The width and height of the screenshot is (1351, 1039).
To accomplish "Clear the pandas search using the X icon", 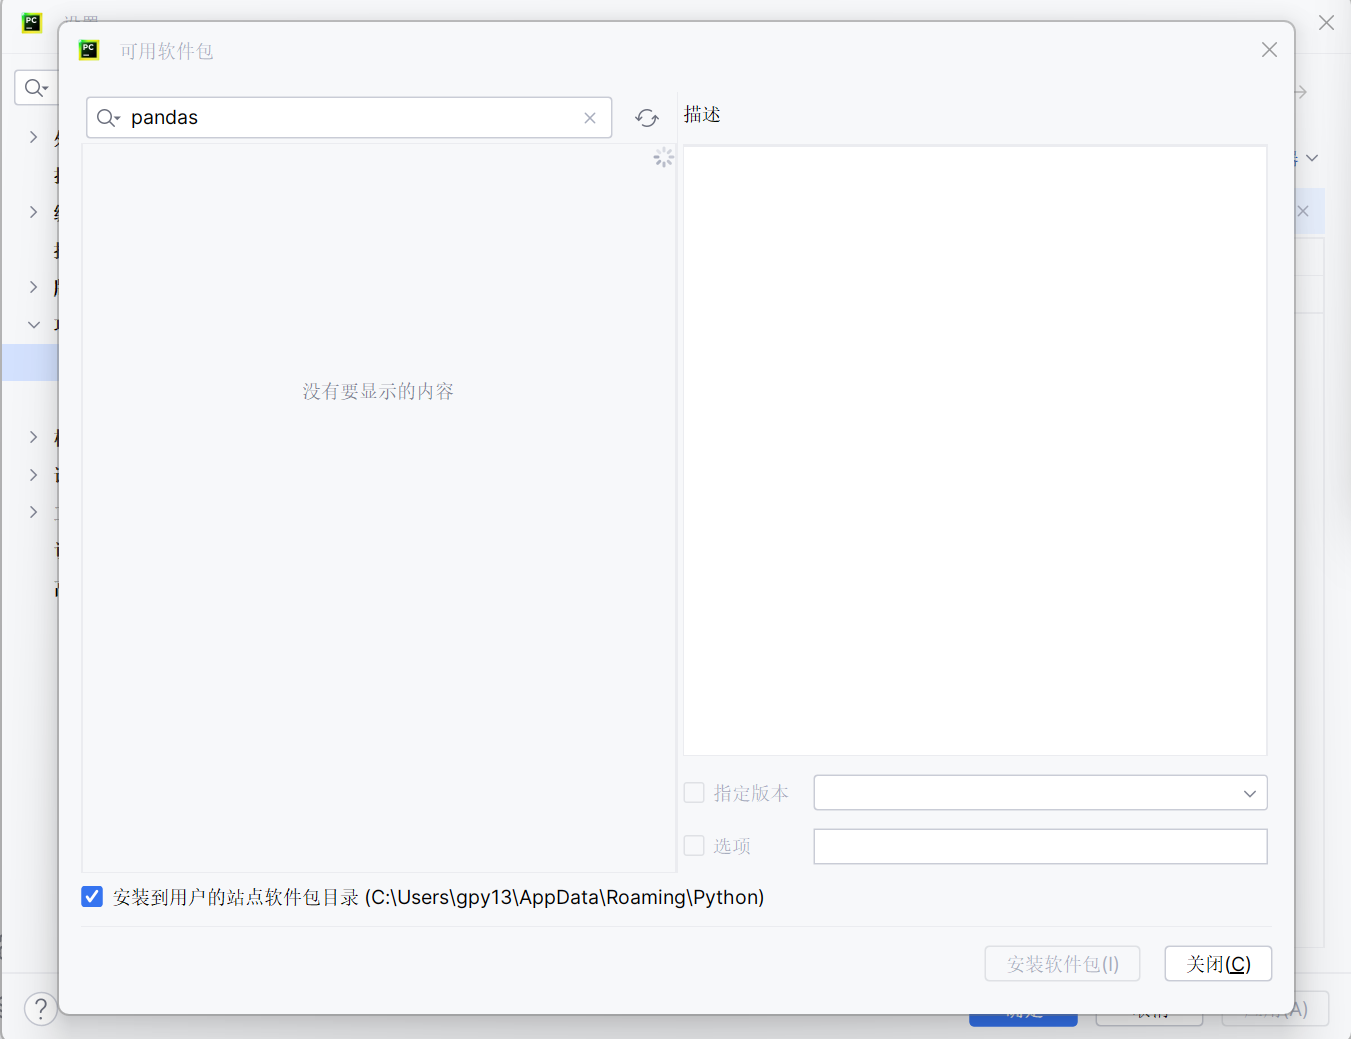I will [x=590, y=117].
